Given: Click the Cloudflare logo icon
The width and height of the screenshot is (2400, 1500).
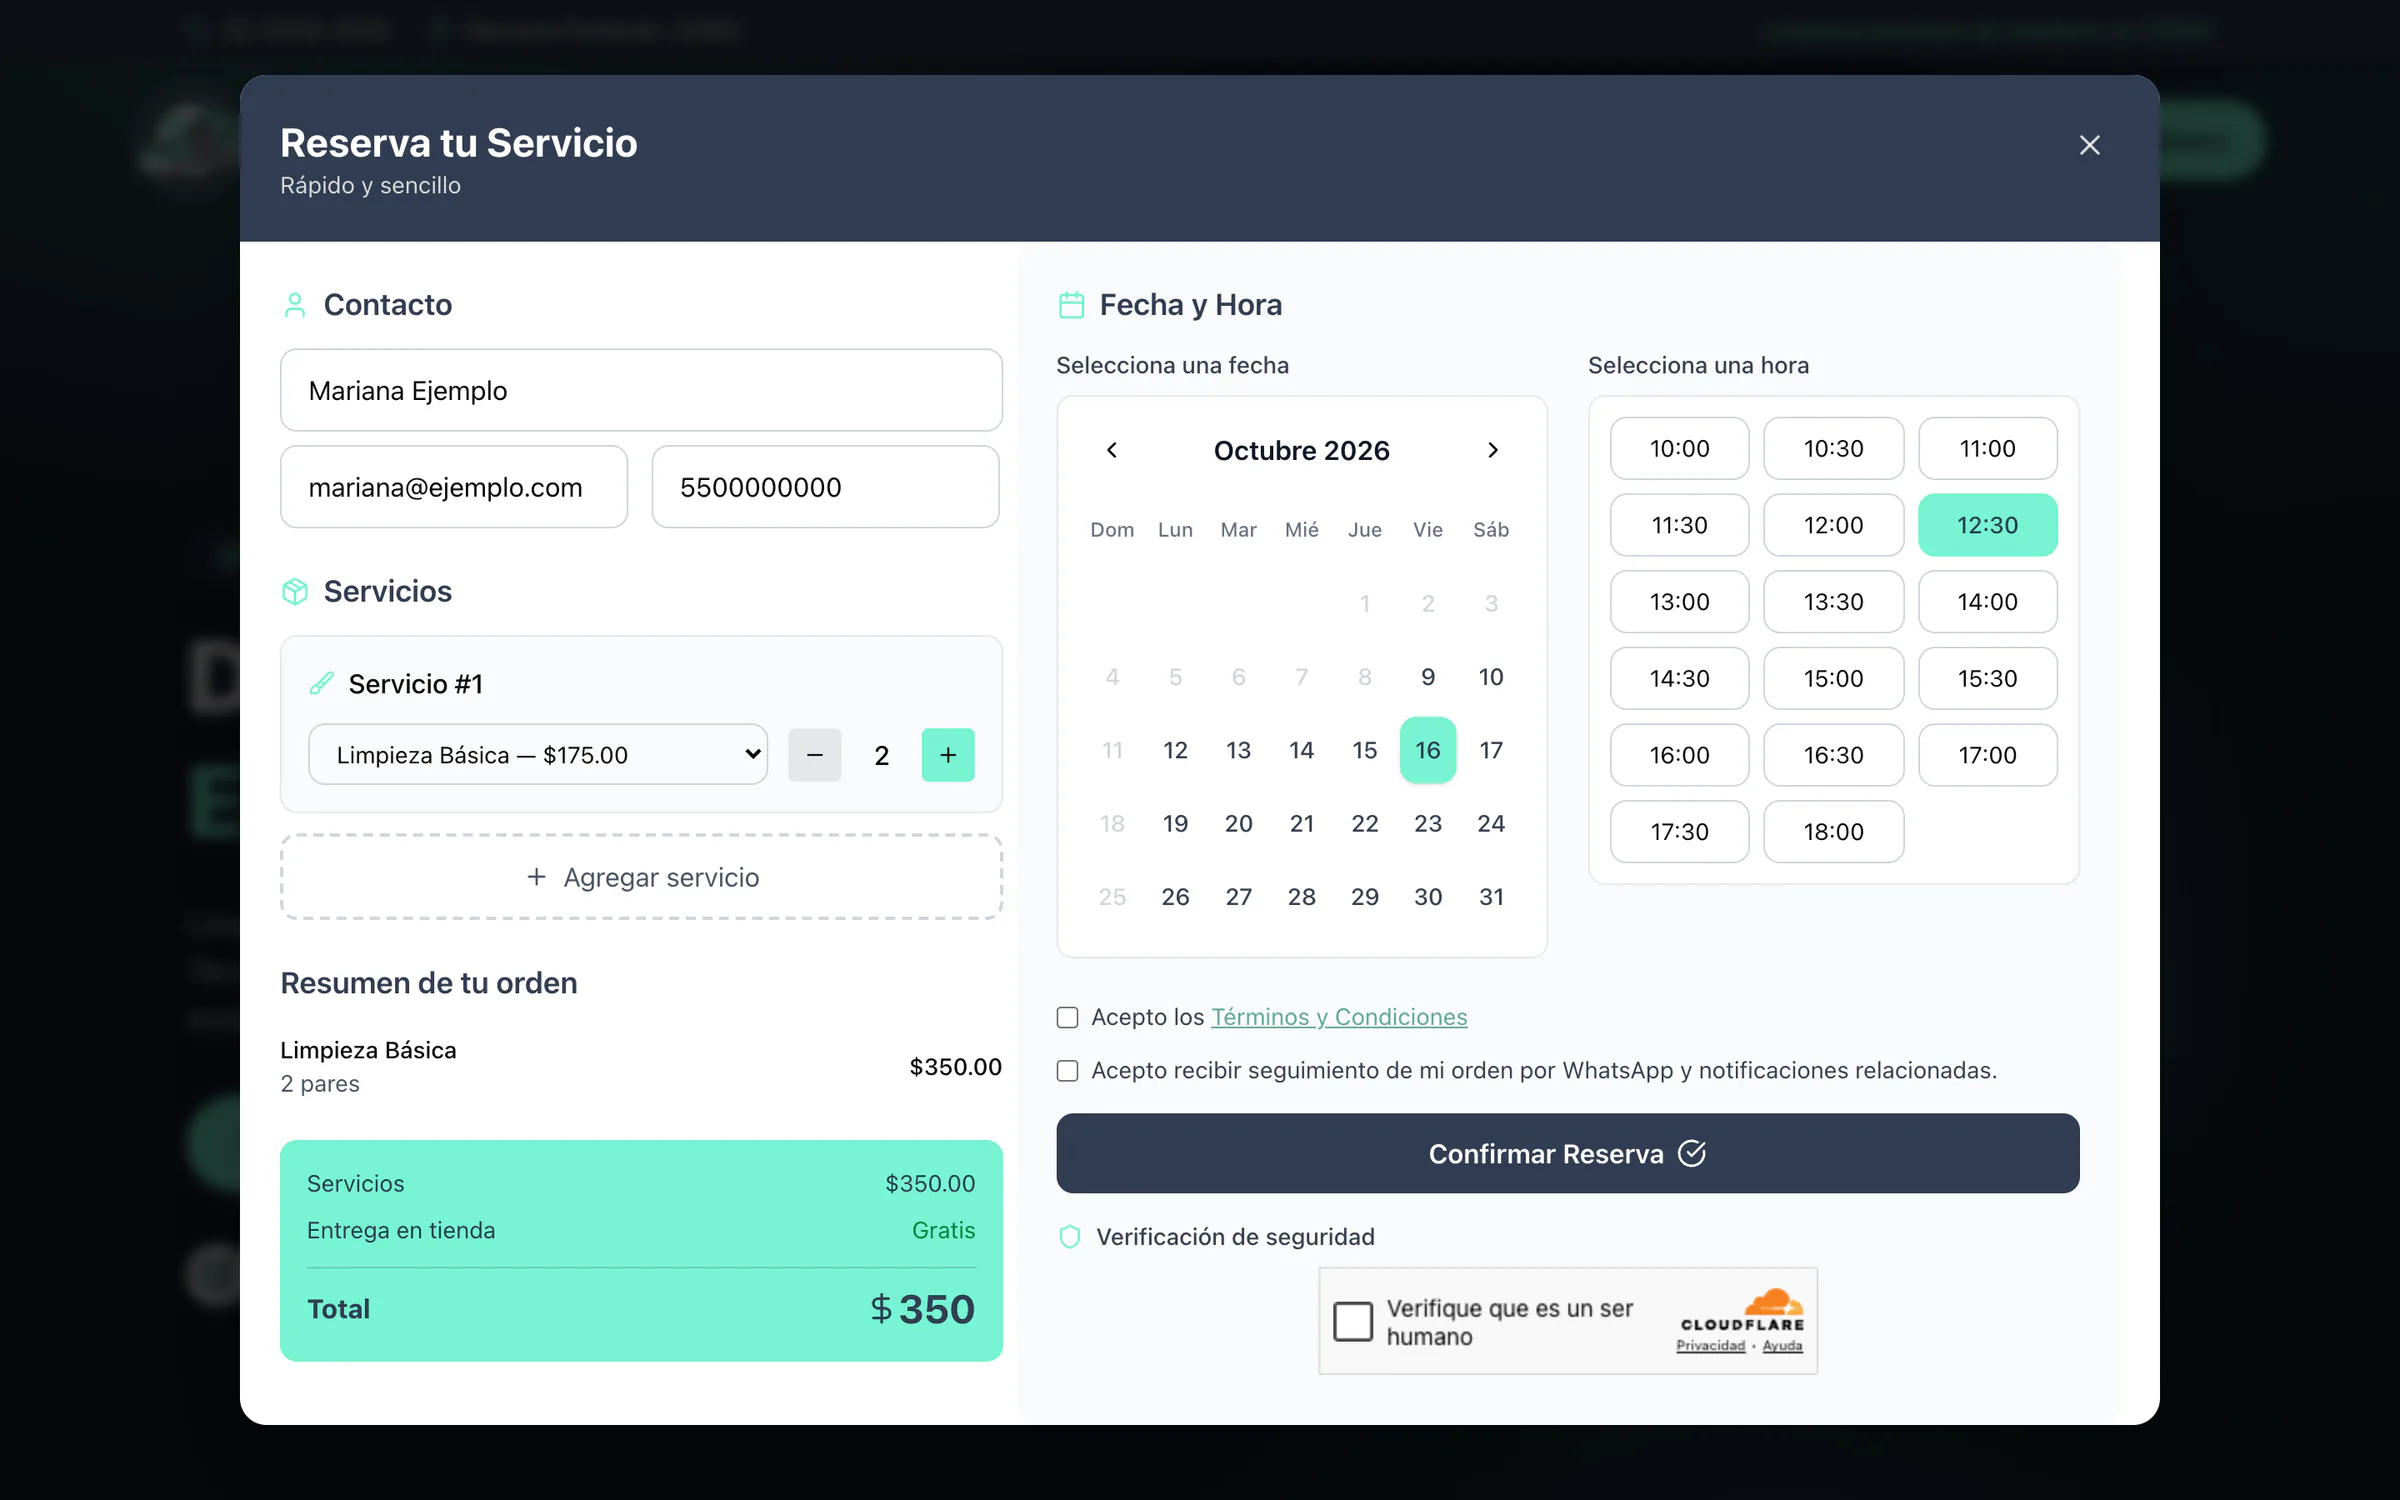Looking at the screenshot, I should click(1773, 1301).
